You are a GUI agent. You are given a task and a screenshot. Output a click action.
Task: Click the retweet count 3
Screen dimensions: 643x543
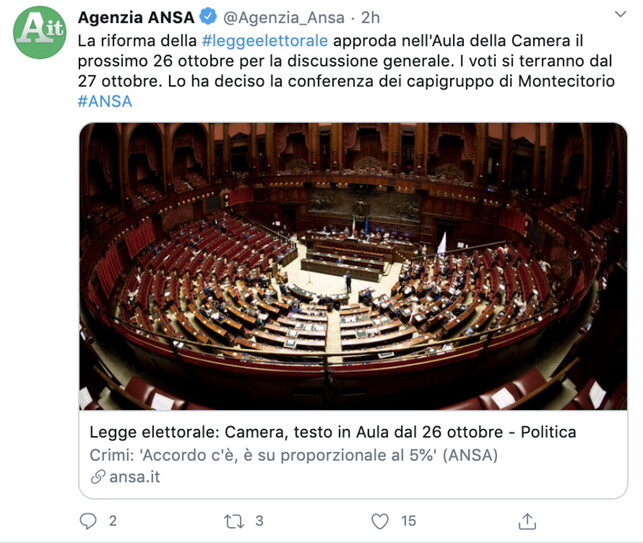[x=259, y=521]
